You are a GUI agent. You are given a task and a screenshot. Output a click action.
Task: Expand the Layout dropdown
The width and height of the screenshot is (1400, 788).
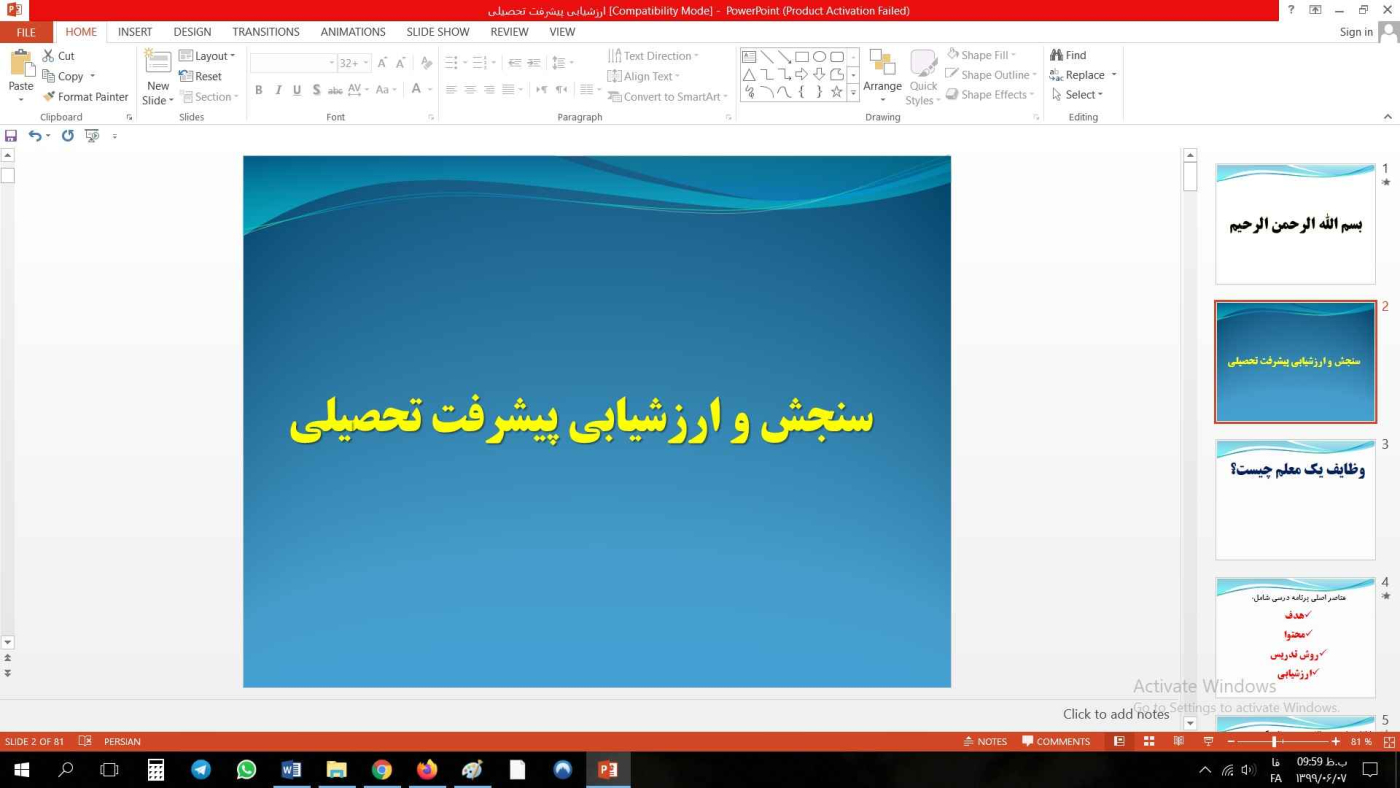pyautogui.click(x=207, y=56)
